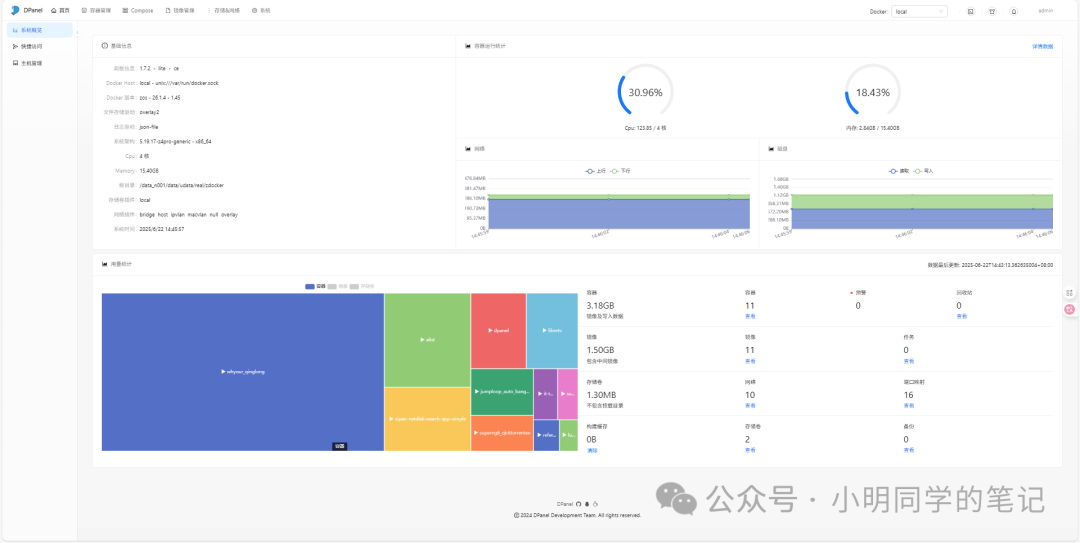Click Docker Host value unix:///var/run/docker.sock
Viewport: 1080px width, 543px height.
(x=178, y=83)
